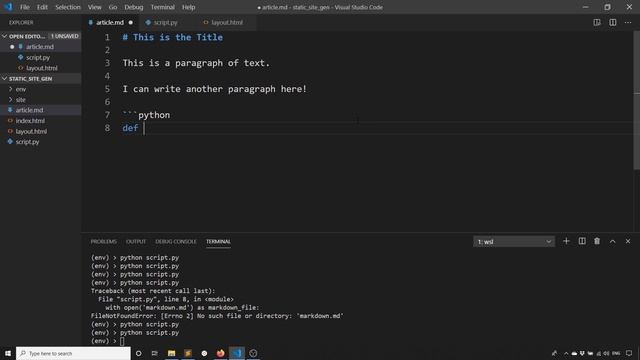Select layout.html under Open Editors
The height and width of the screenshot is (360, 640).
coord(41,68)
